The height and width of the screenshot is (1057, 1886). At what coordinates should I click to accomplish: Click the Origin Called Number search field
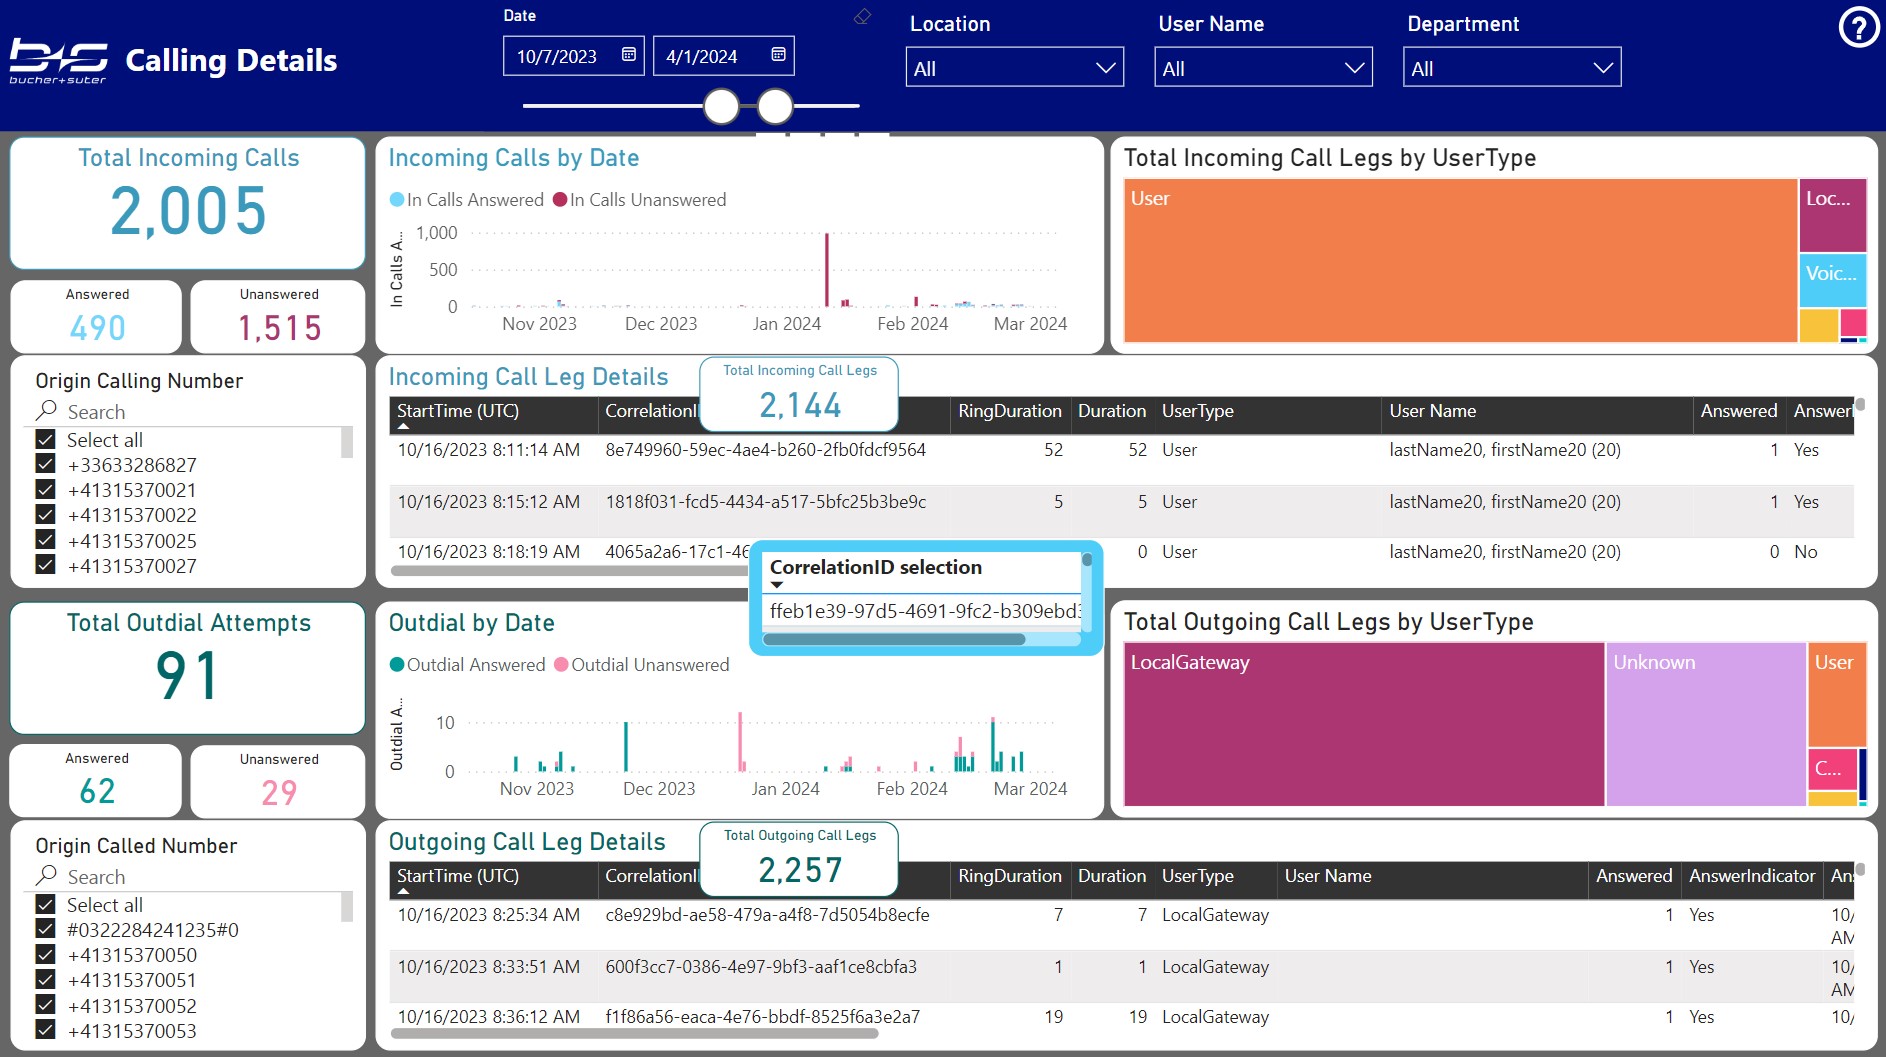pos(190,876)
